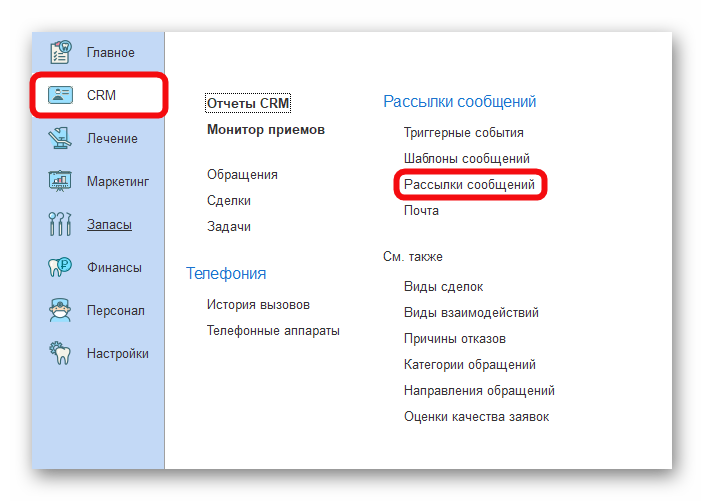Screen dimensions: 704x501
Task: Click the Финансы tooth with ruble icon
Action: point(60,267)
